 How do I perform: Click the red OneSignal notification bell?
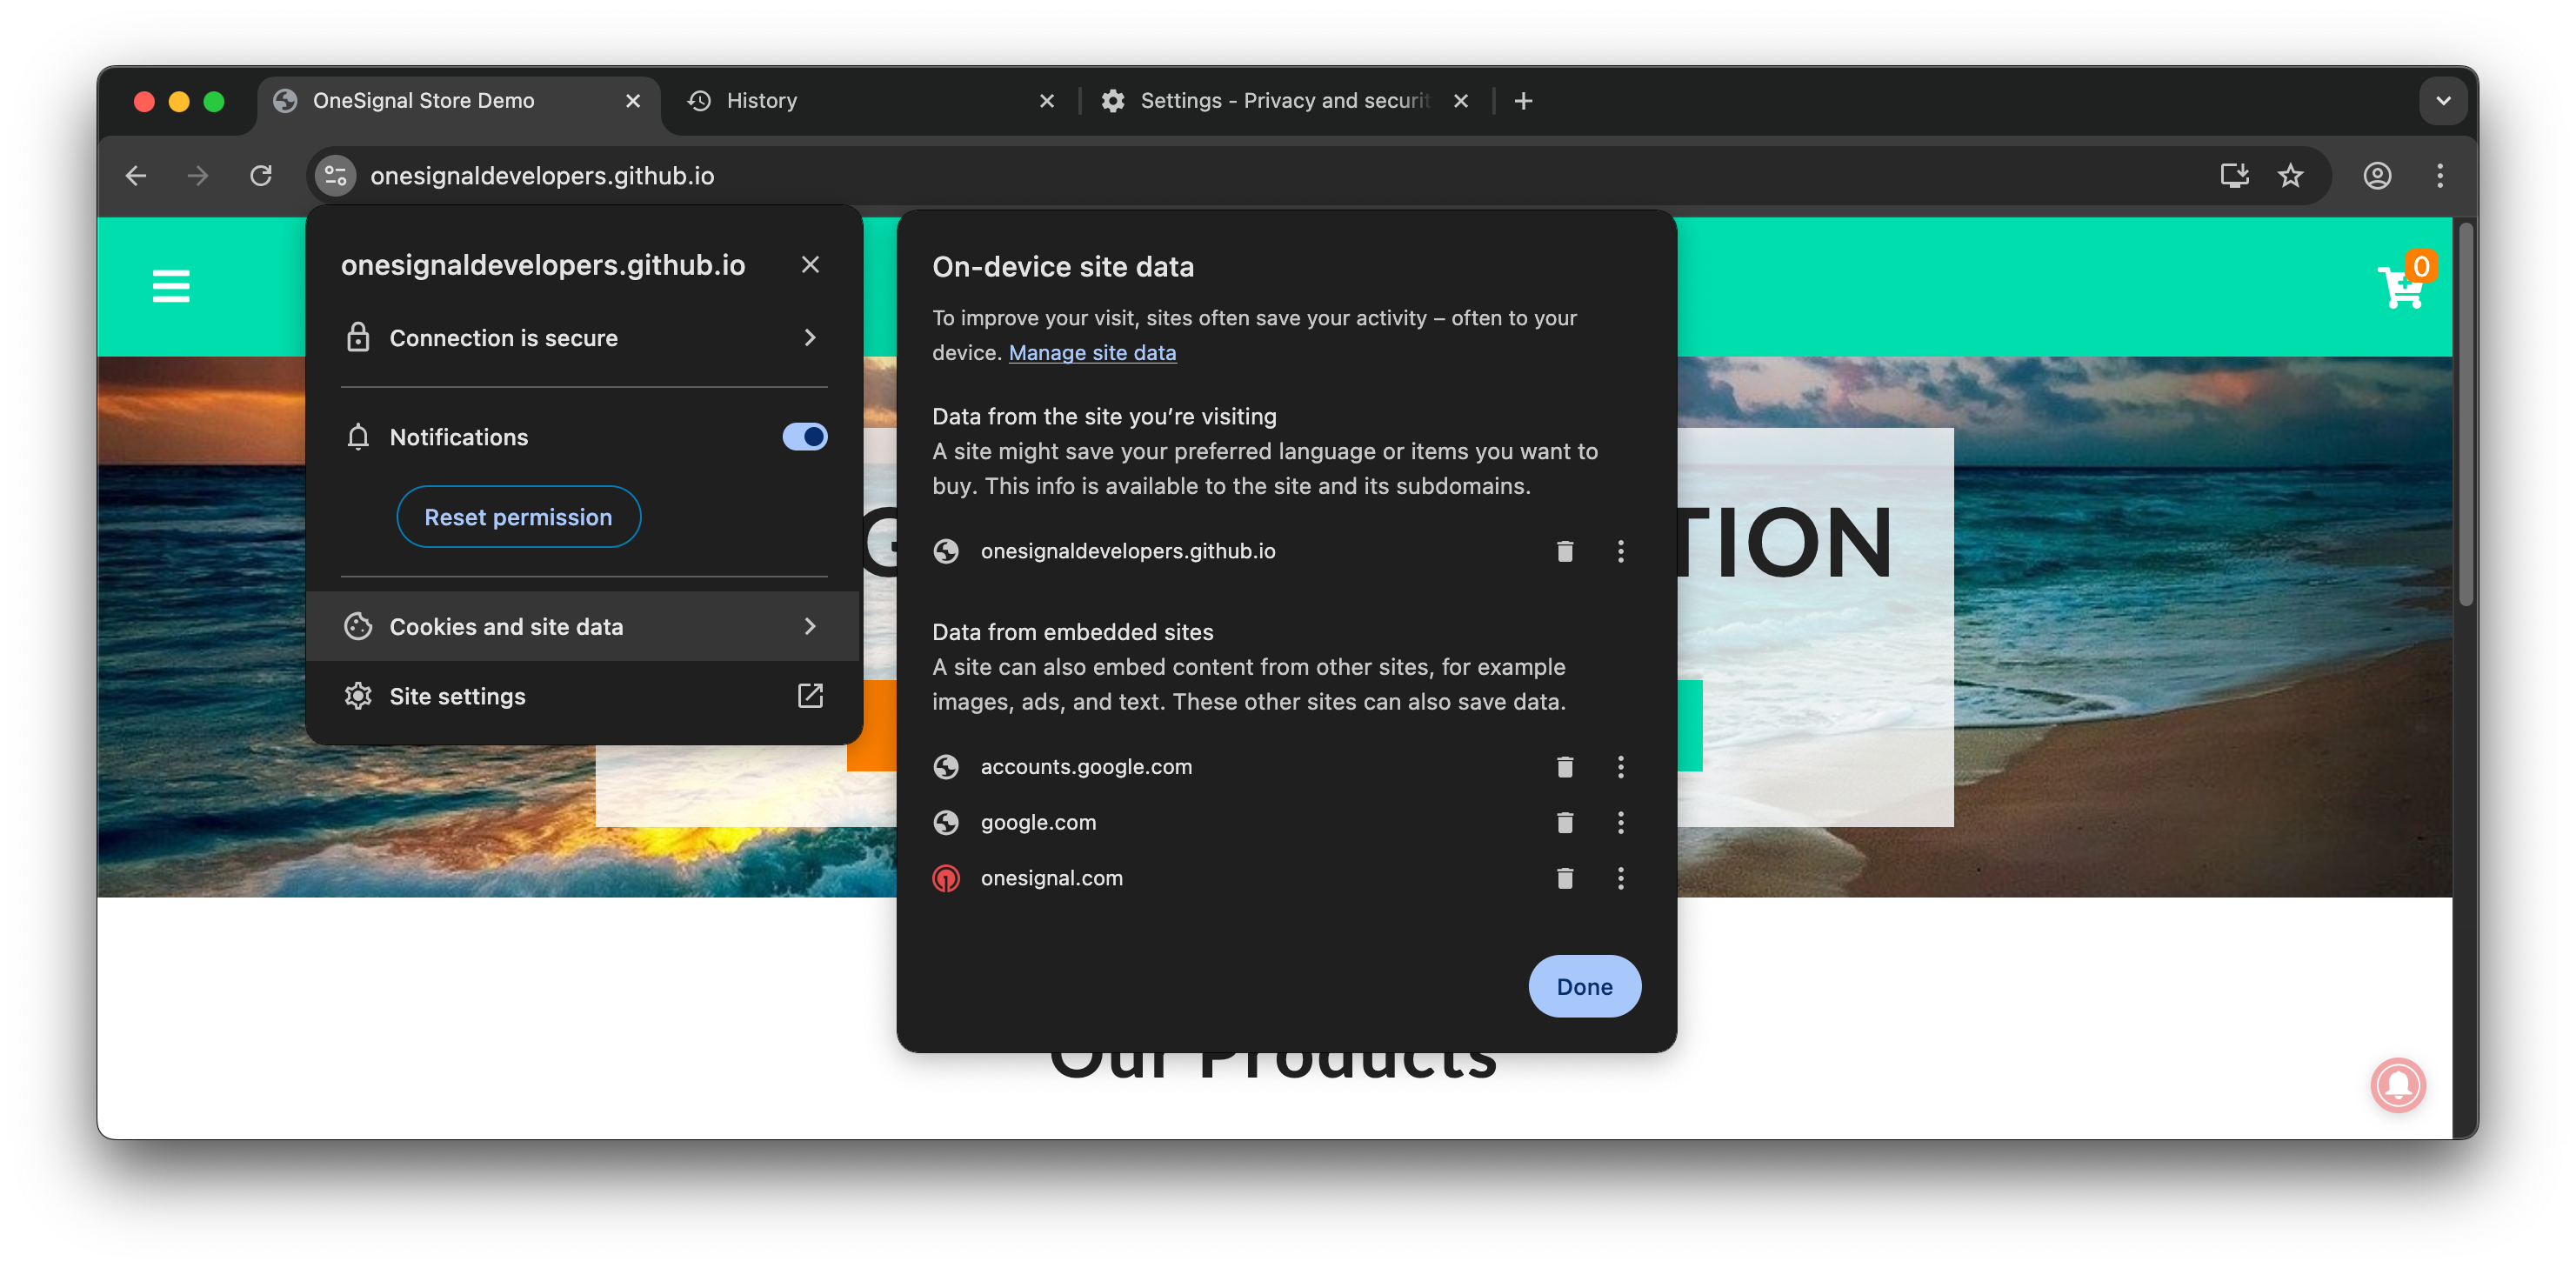(x=2398, y=1085)
